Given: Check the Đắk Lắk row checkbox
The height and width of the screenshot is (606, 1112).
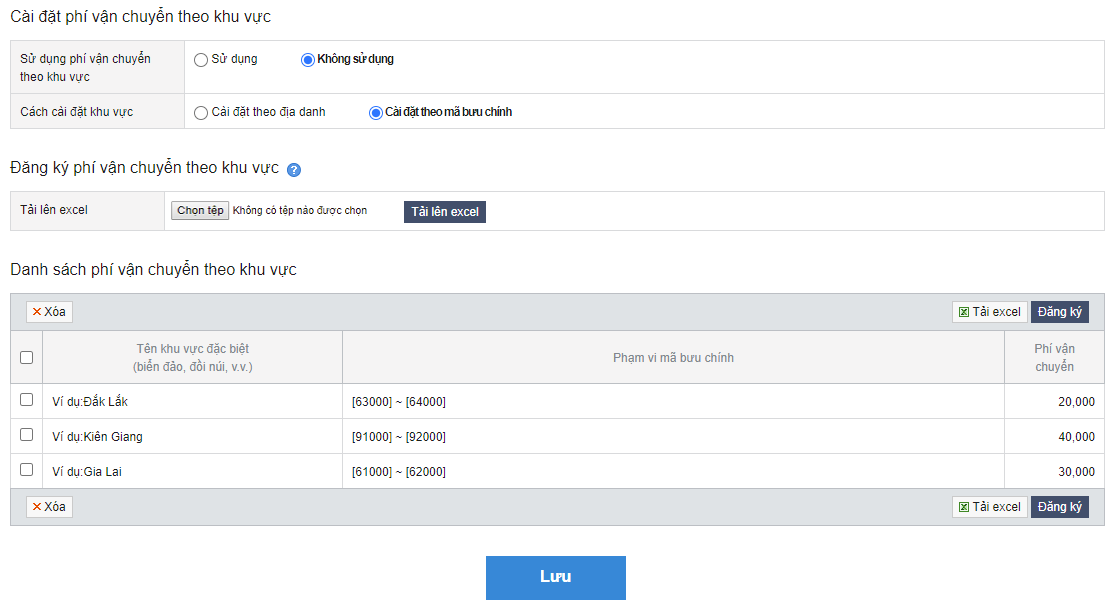Looking at the screenshot, I should [27, 400].
